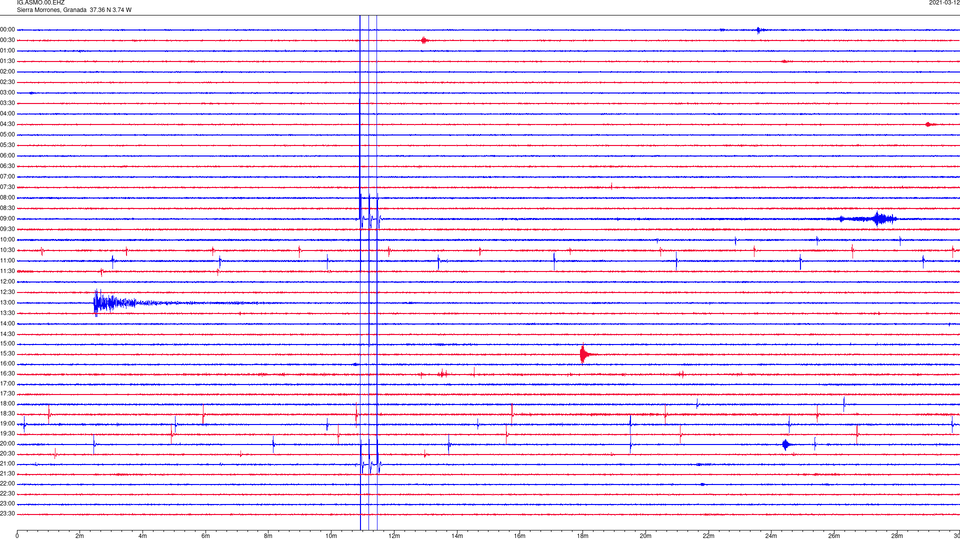Click the 12m tick label on time axis
This screenshot has height=540, width=960.
[x=394, y=536]
